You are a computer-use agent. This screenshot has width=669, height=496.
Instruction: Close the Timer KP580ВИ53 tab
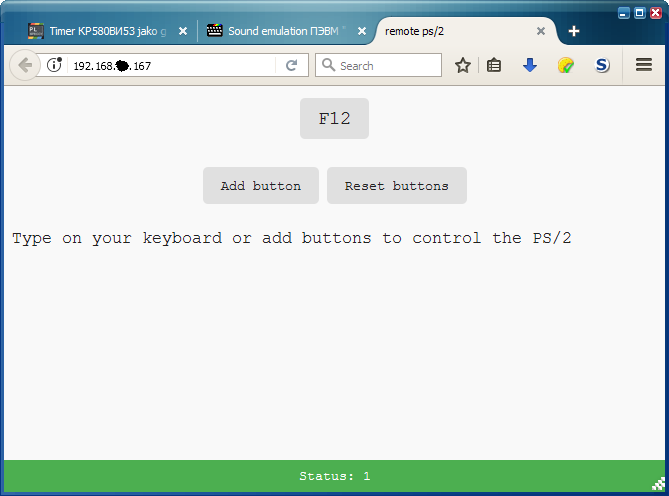[x=183, y=31]
